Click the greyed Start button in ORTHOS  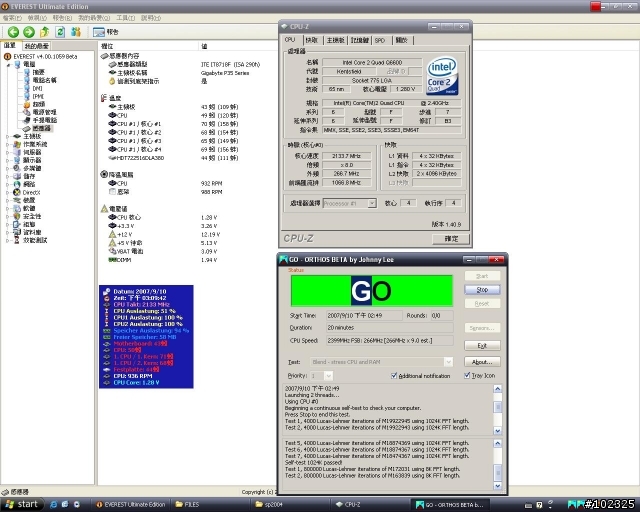coord(482,276)
